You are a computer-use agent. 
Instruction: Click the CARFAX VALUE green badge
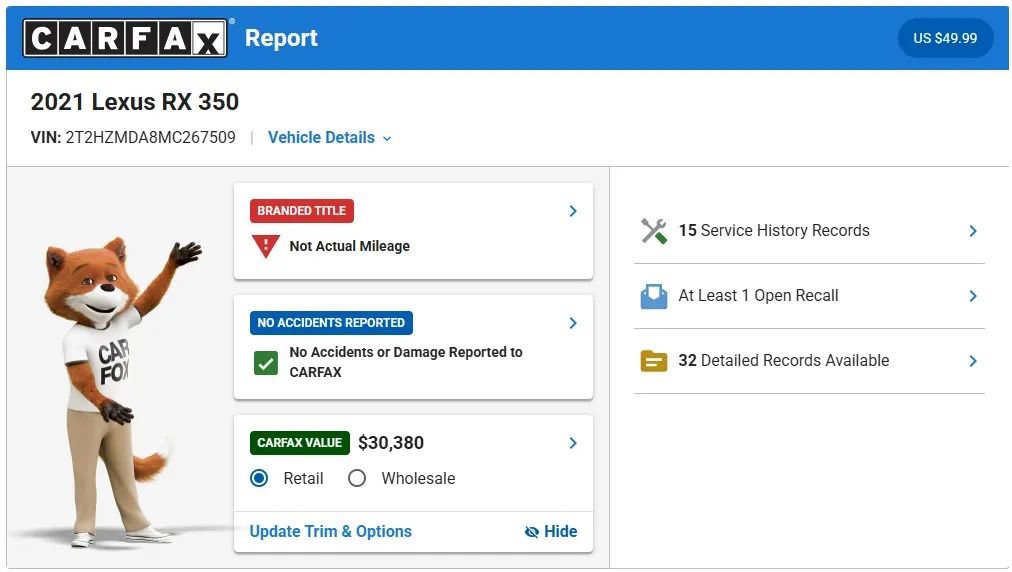point(299,443)
